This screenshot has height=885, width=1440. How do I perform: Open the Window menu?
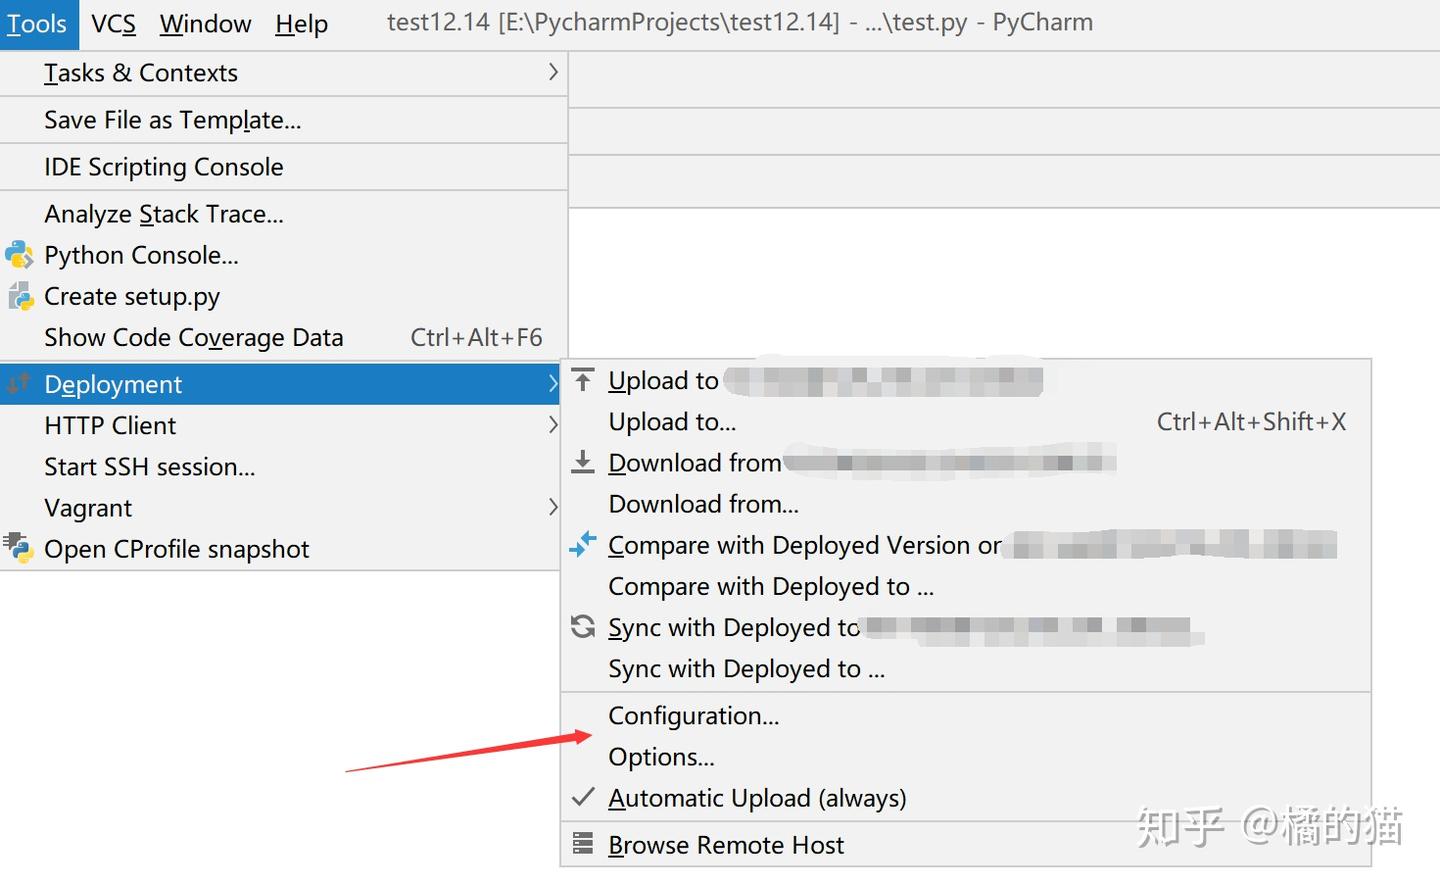pos(205,24)
